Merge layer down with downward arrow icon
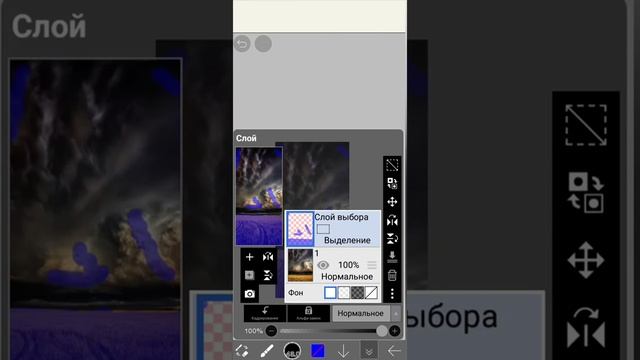Screen dimensions: 640x360 click(x=392, y=257)
